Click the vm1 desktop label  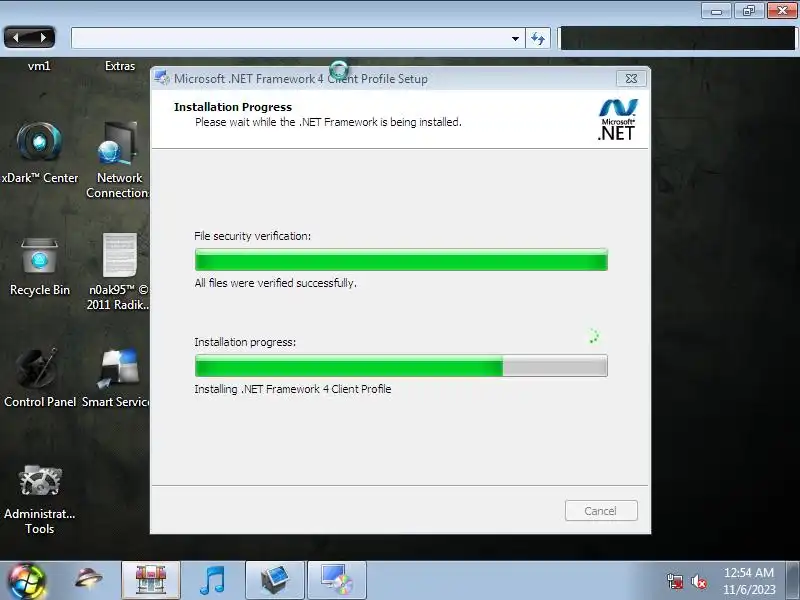coord(39,66)
